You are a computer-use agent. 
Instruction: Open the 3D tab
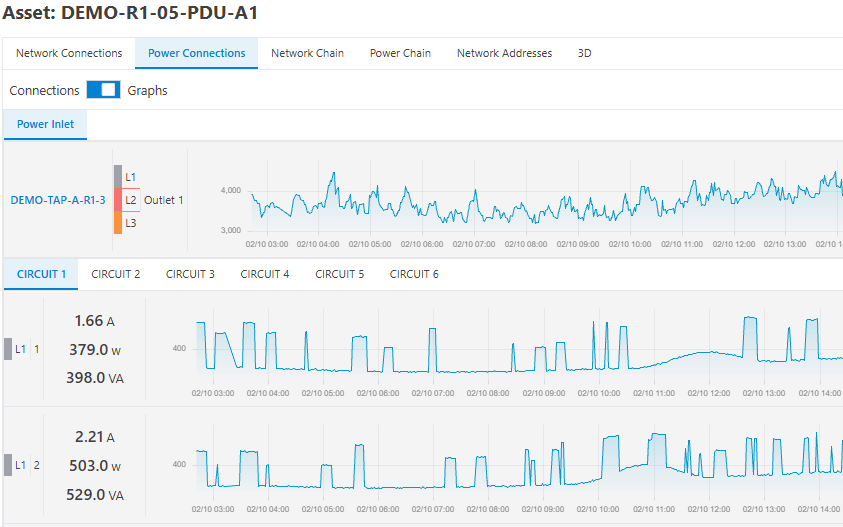(x=584, y=53)
